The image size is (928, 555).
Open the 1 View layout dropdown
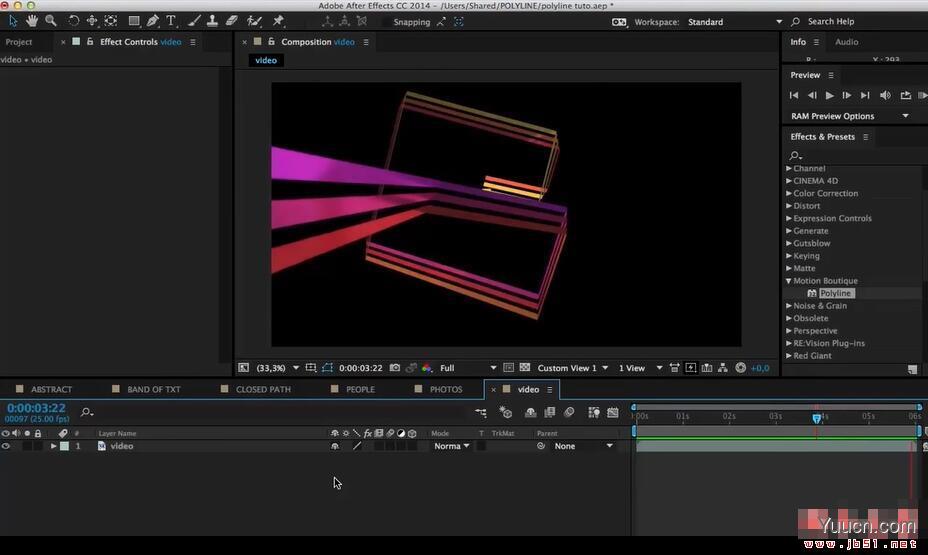click(x=640, y=368)
